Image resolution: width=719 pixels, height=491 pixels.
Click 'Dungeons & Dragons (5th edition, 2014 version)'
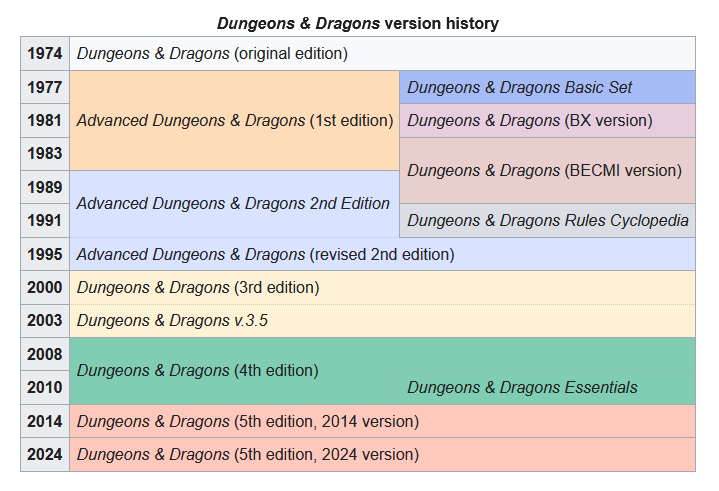pyautogui.click(x=382, y=421)
